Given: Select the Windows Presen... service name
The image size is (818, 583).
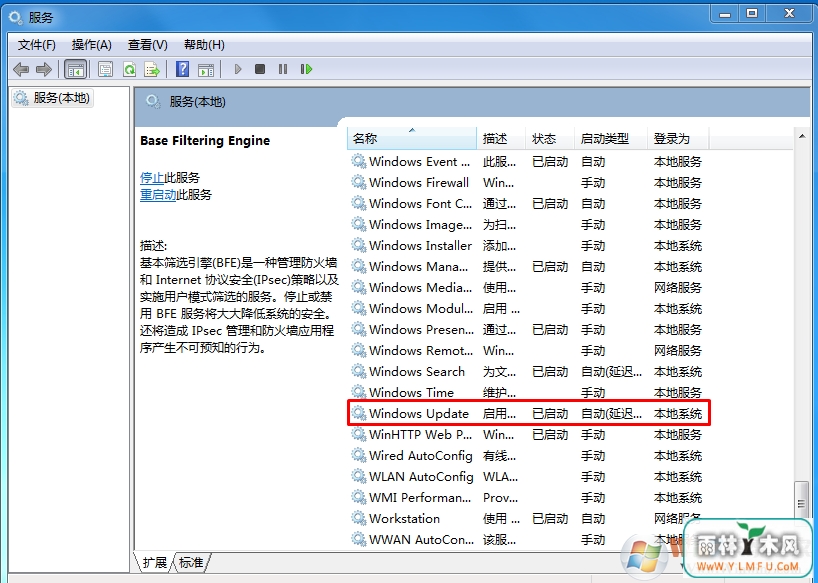Looking at the screenshot, I should click(422, 330).
